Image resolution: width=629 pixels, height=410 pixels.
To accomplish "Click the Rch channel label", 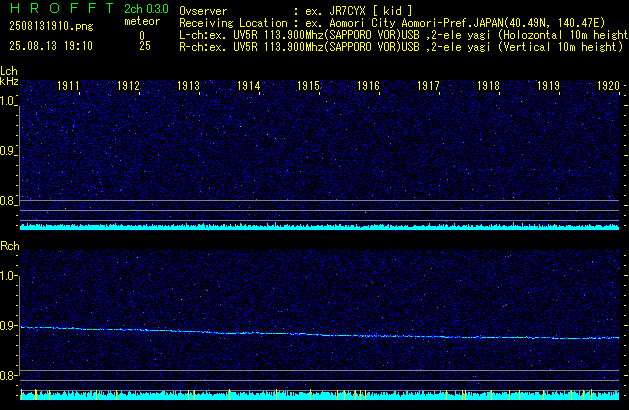I will click(10, 246).
